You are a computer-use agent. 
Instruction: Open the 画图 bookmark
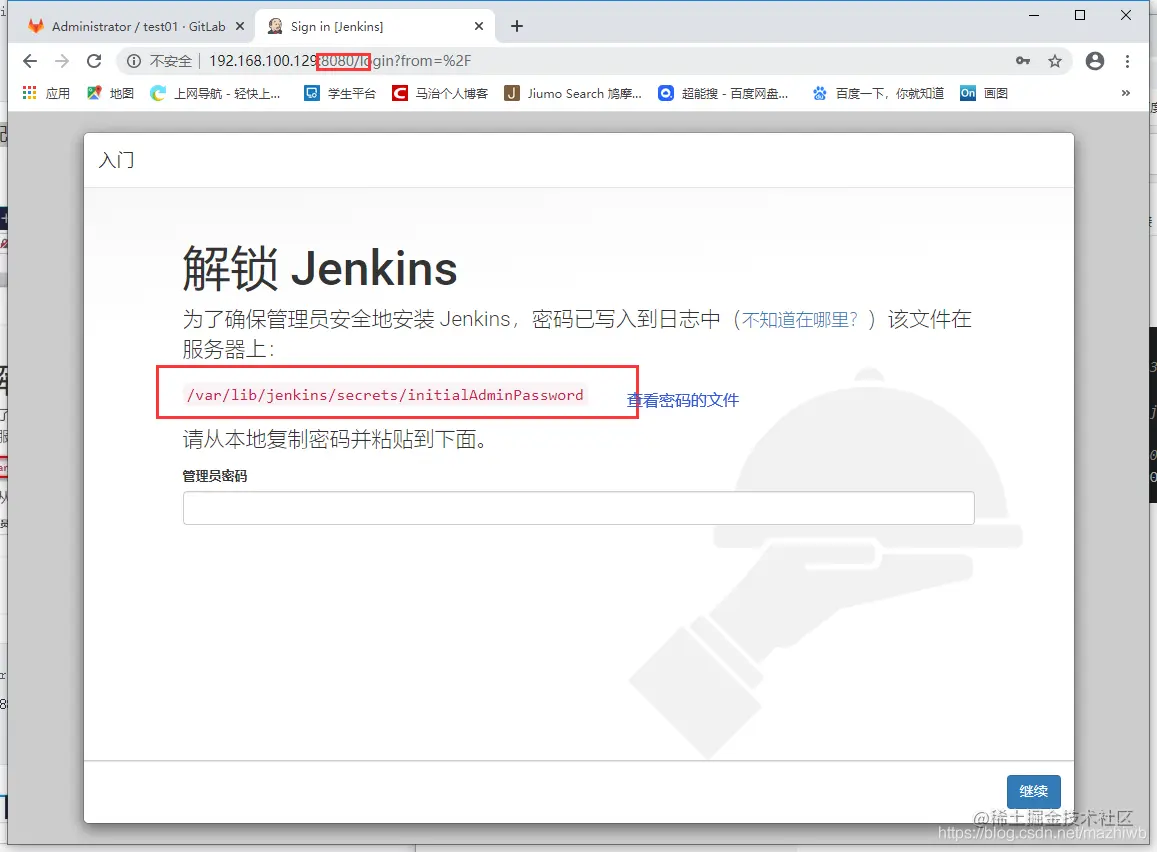(x=984, y=94)
